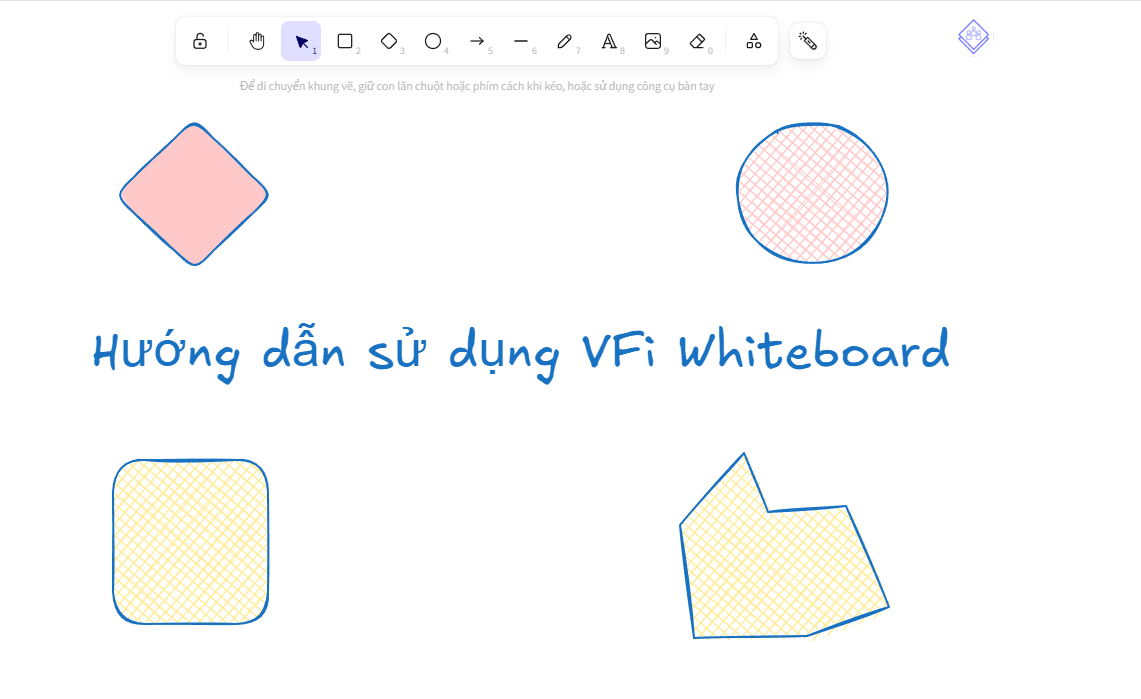Switch to the Selection tool
1141x699 pixels.
pos(301,41)
